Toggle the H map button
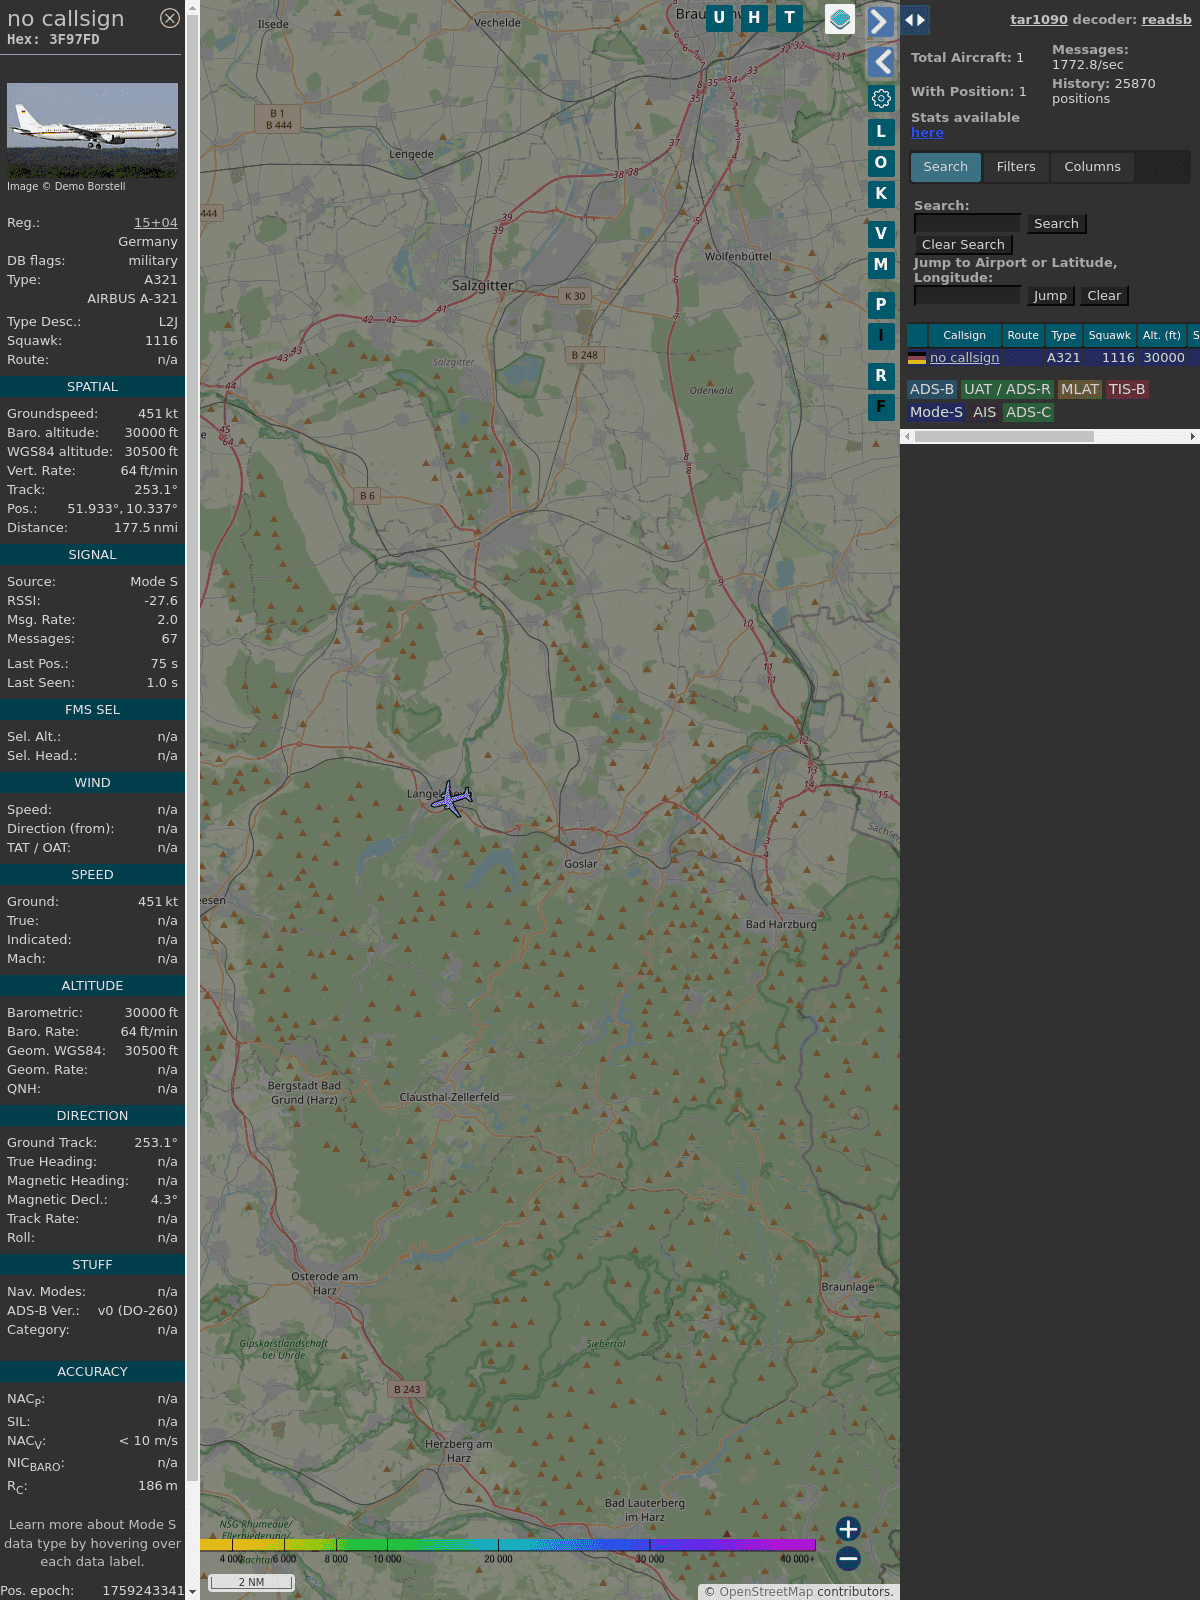Viewport: 1200px width, 1600px height. (x=754, y=17)
